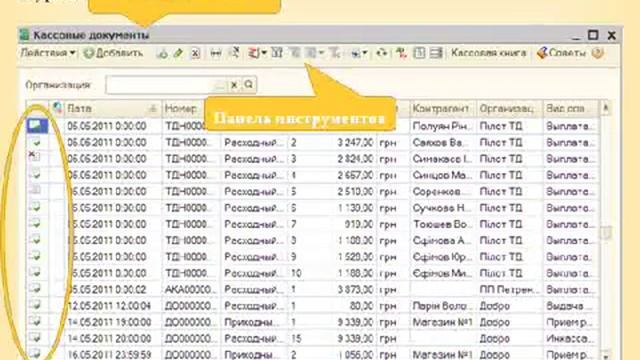This screenshot has width=640, height=360.
Task: Select the date 14.05.2011 19:00:00
Action: (109, 322)
